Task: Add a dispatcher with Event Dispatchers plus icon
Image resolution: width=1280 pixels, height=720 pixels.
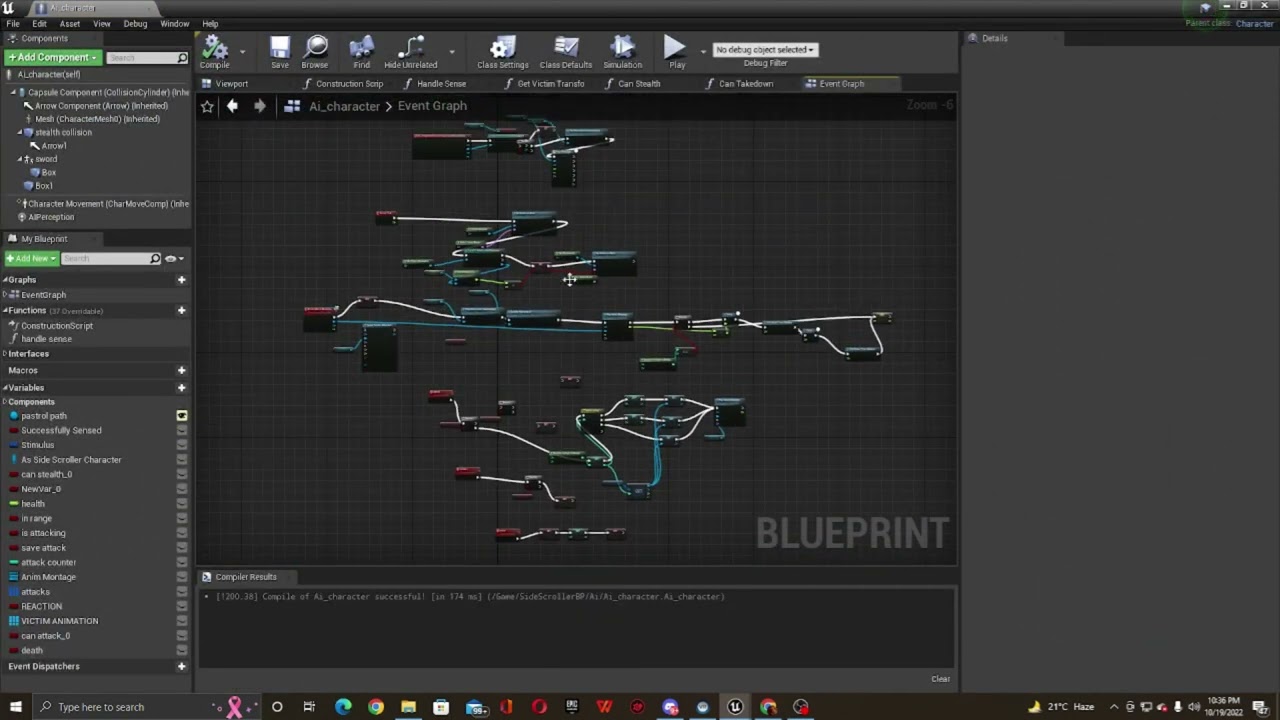Action: pos(181,666)
